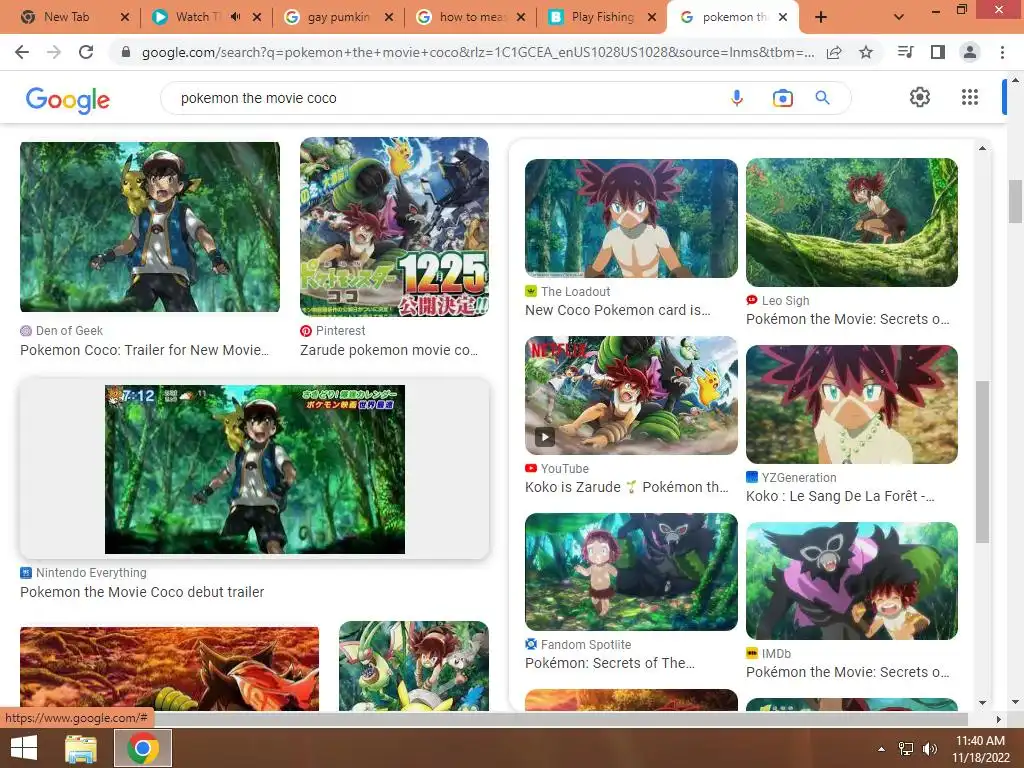
Task: Click Chrome icon in the taskbar
Action: point(143,748)
